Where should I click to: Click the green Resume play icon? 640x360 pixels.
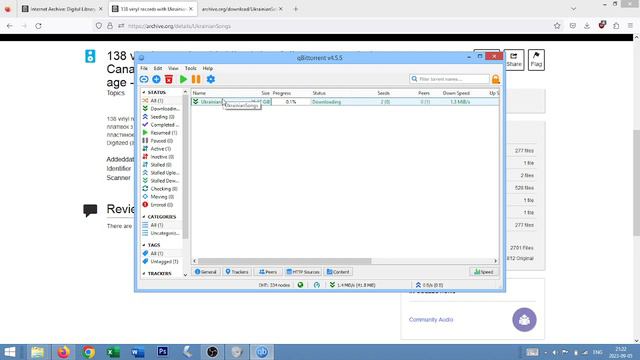[x=183, y=79]
